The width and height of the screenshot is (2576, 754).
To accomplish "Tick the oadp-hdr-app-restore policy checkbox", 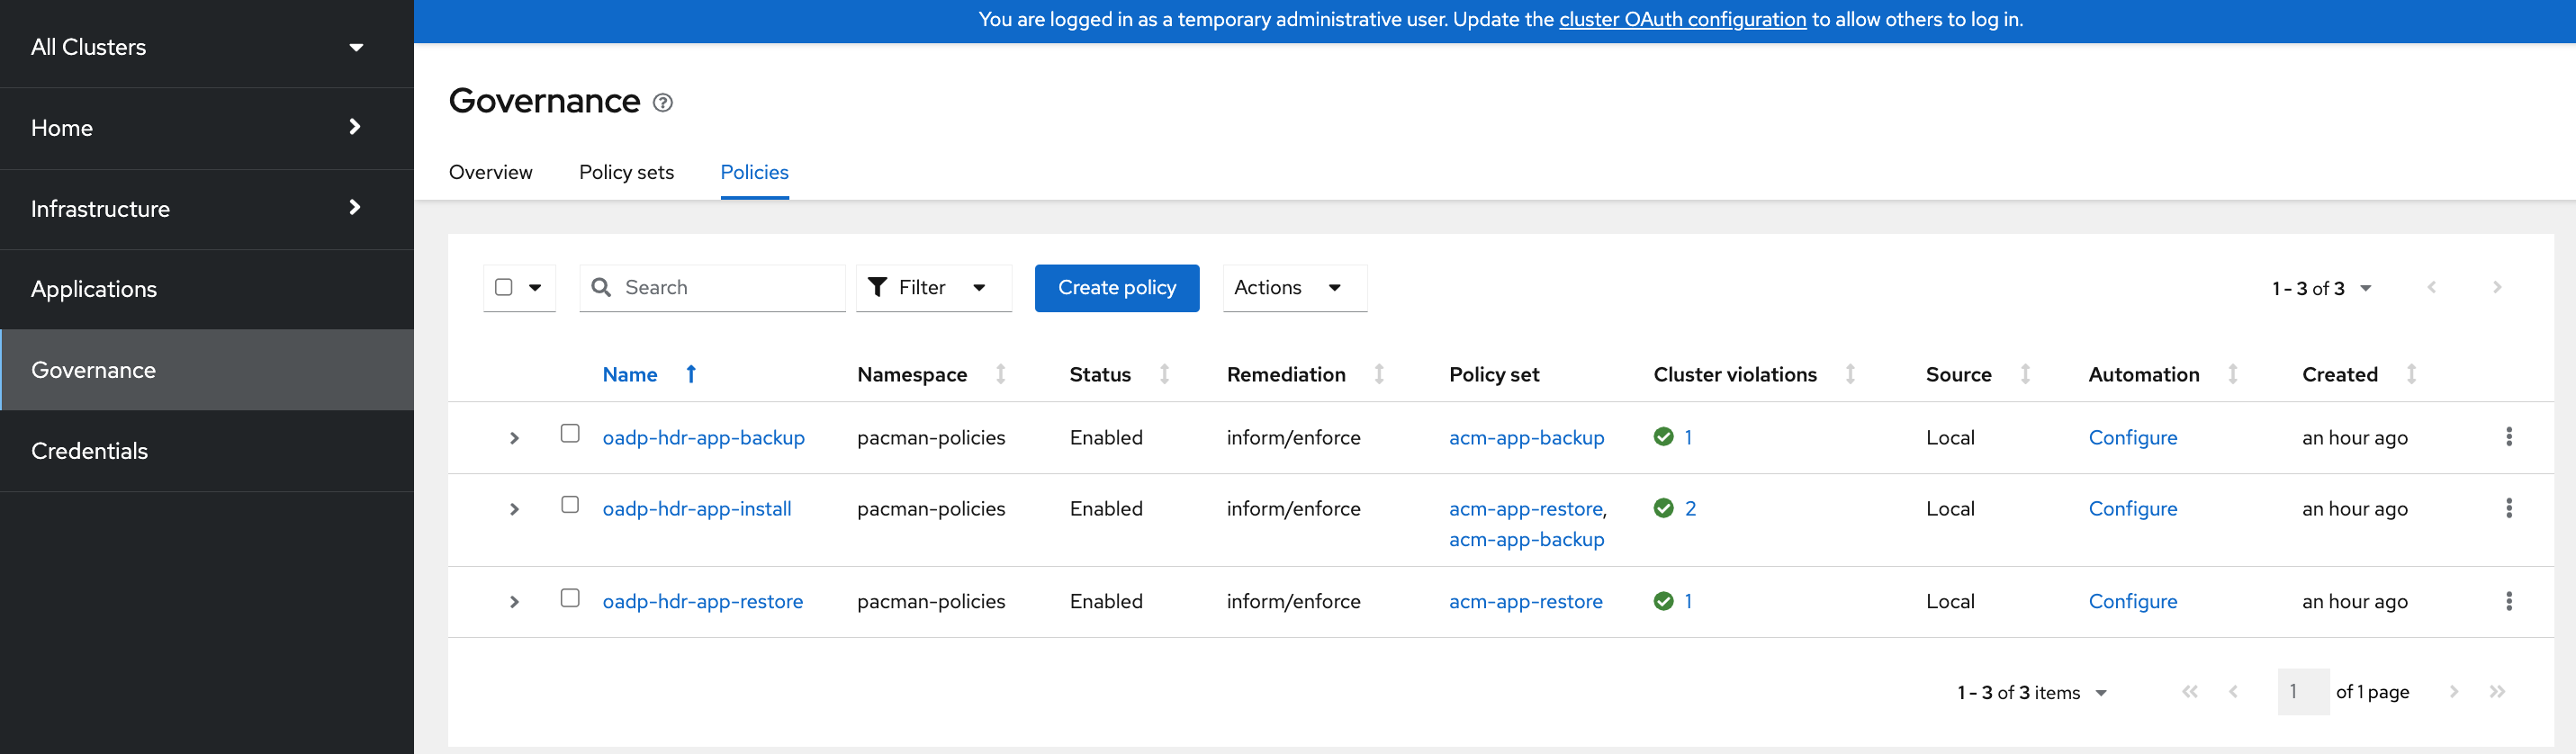I will point(570,597).
